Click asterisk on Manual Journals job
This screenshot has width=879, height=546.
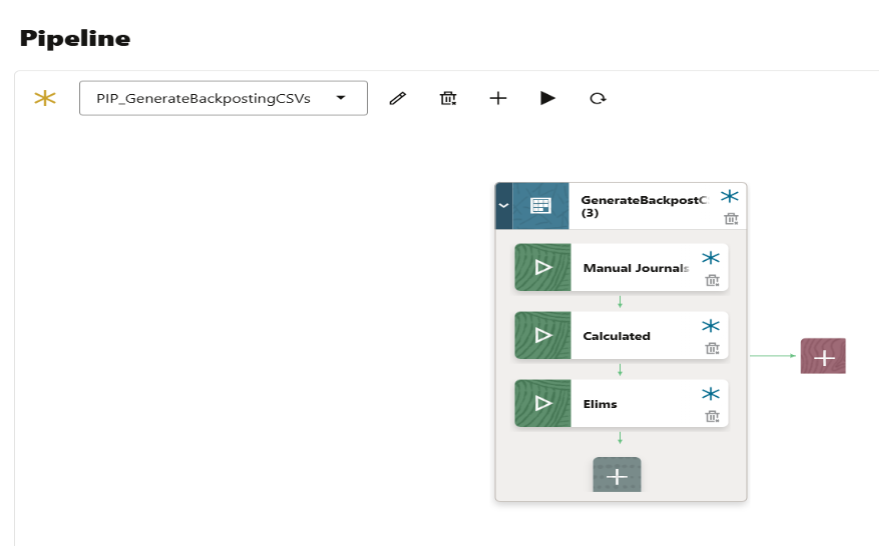click(x=710, y=258)
